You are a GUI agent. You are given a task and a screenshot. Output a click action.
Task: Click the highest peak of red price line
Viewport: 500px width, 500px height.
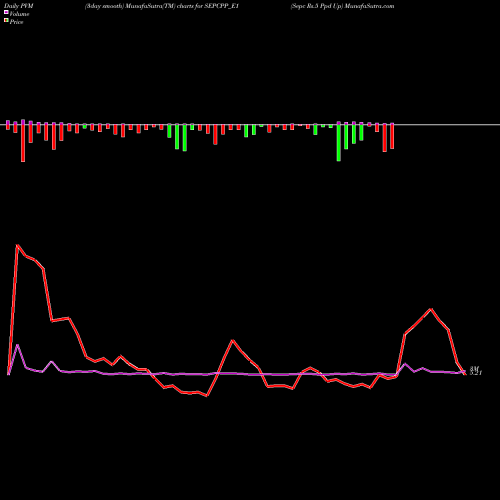point(17,245)
